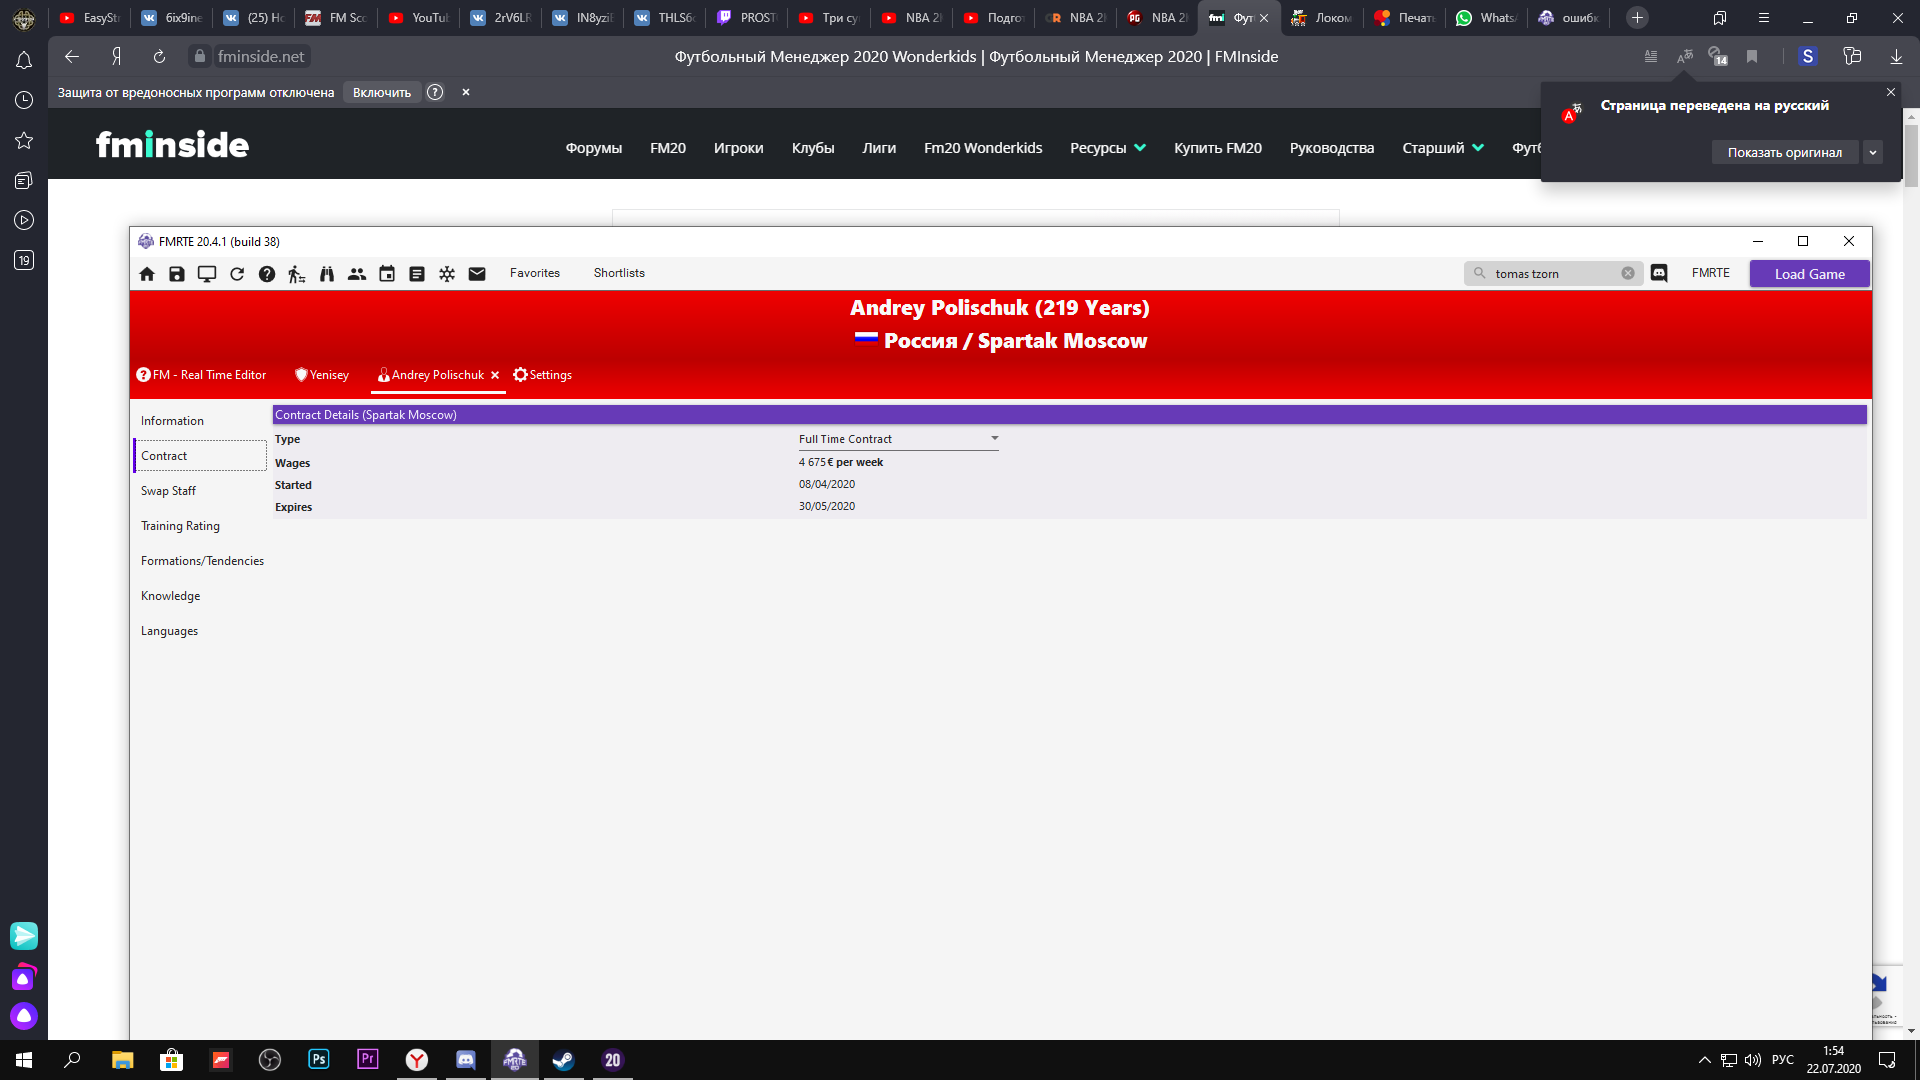Open FM20 in site navigation
1920x1080 pixels.
tap(667, 148)
